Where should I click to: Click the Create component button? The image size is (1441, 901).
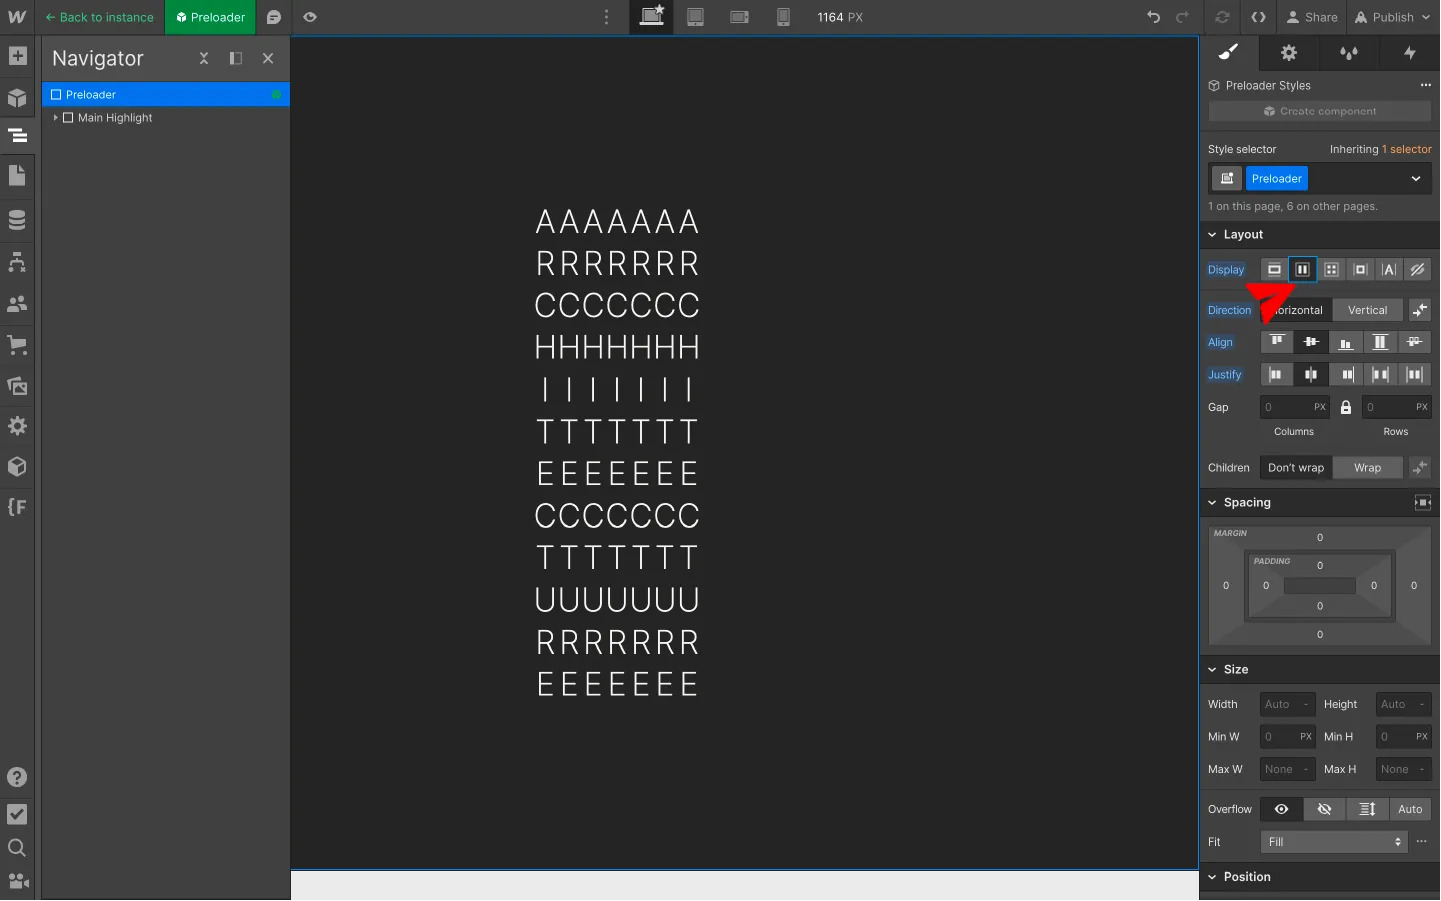click(x=1320, y=111)
